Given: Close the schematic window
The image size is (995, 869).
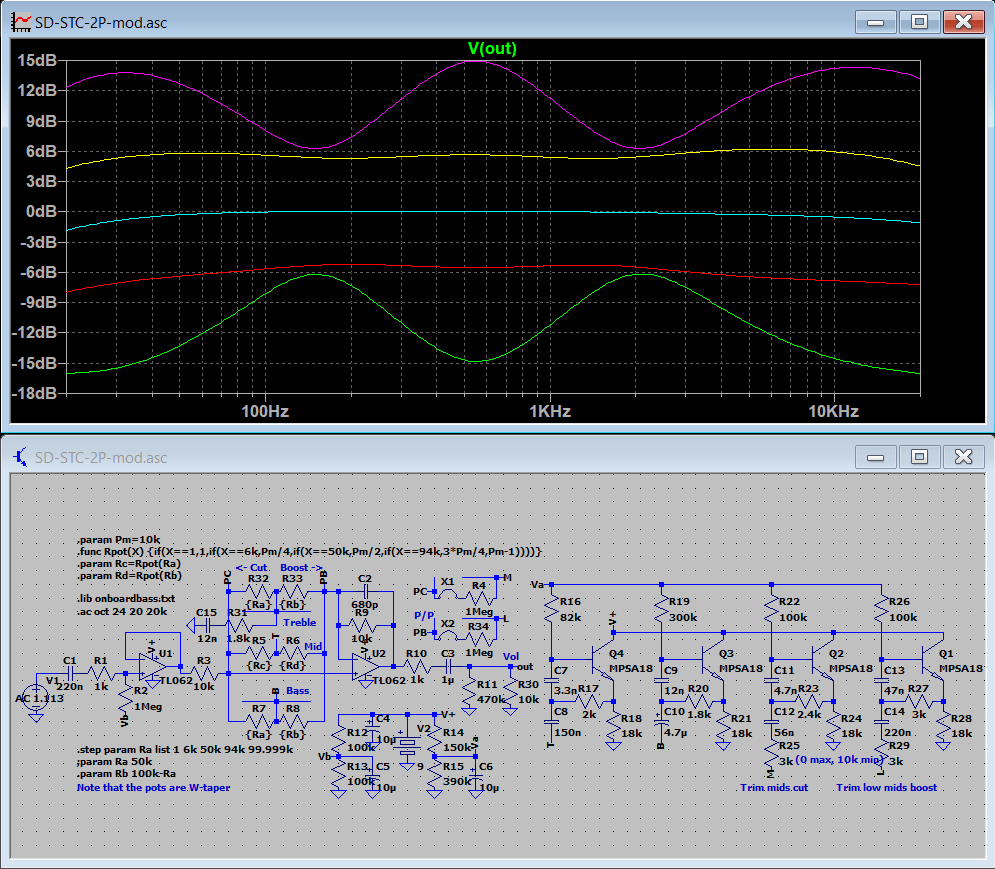Looking at the screenshot, I should (x=963, y=457).
